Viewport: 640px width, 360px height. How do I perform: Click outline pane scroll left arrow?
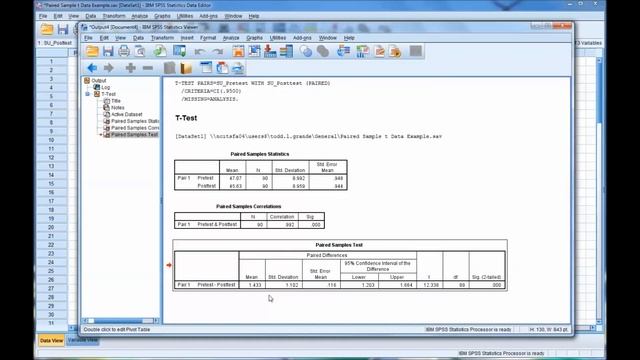[x=85, y=321]
